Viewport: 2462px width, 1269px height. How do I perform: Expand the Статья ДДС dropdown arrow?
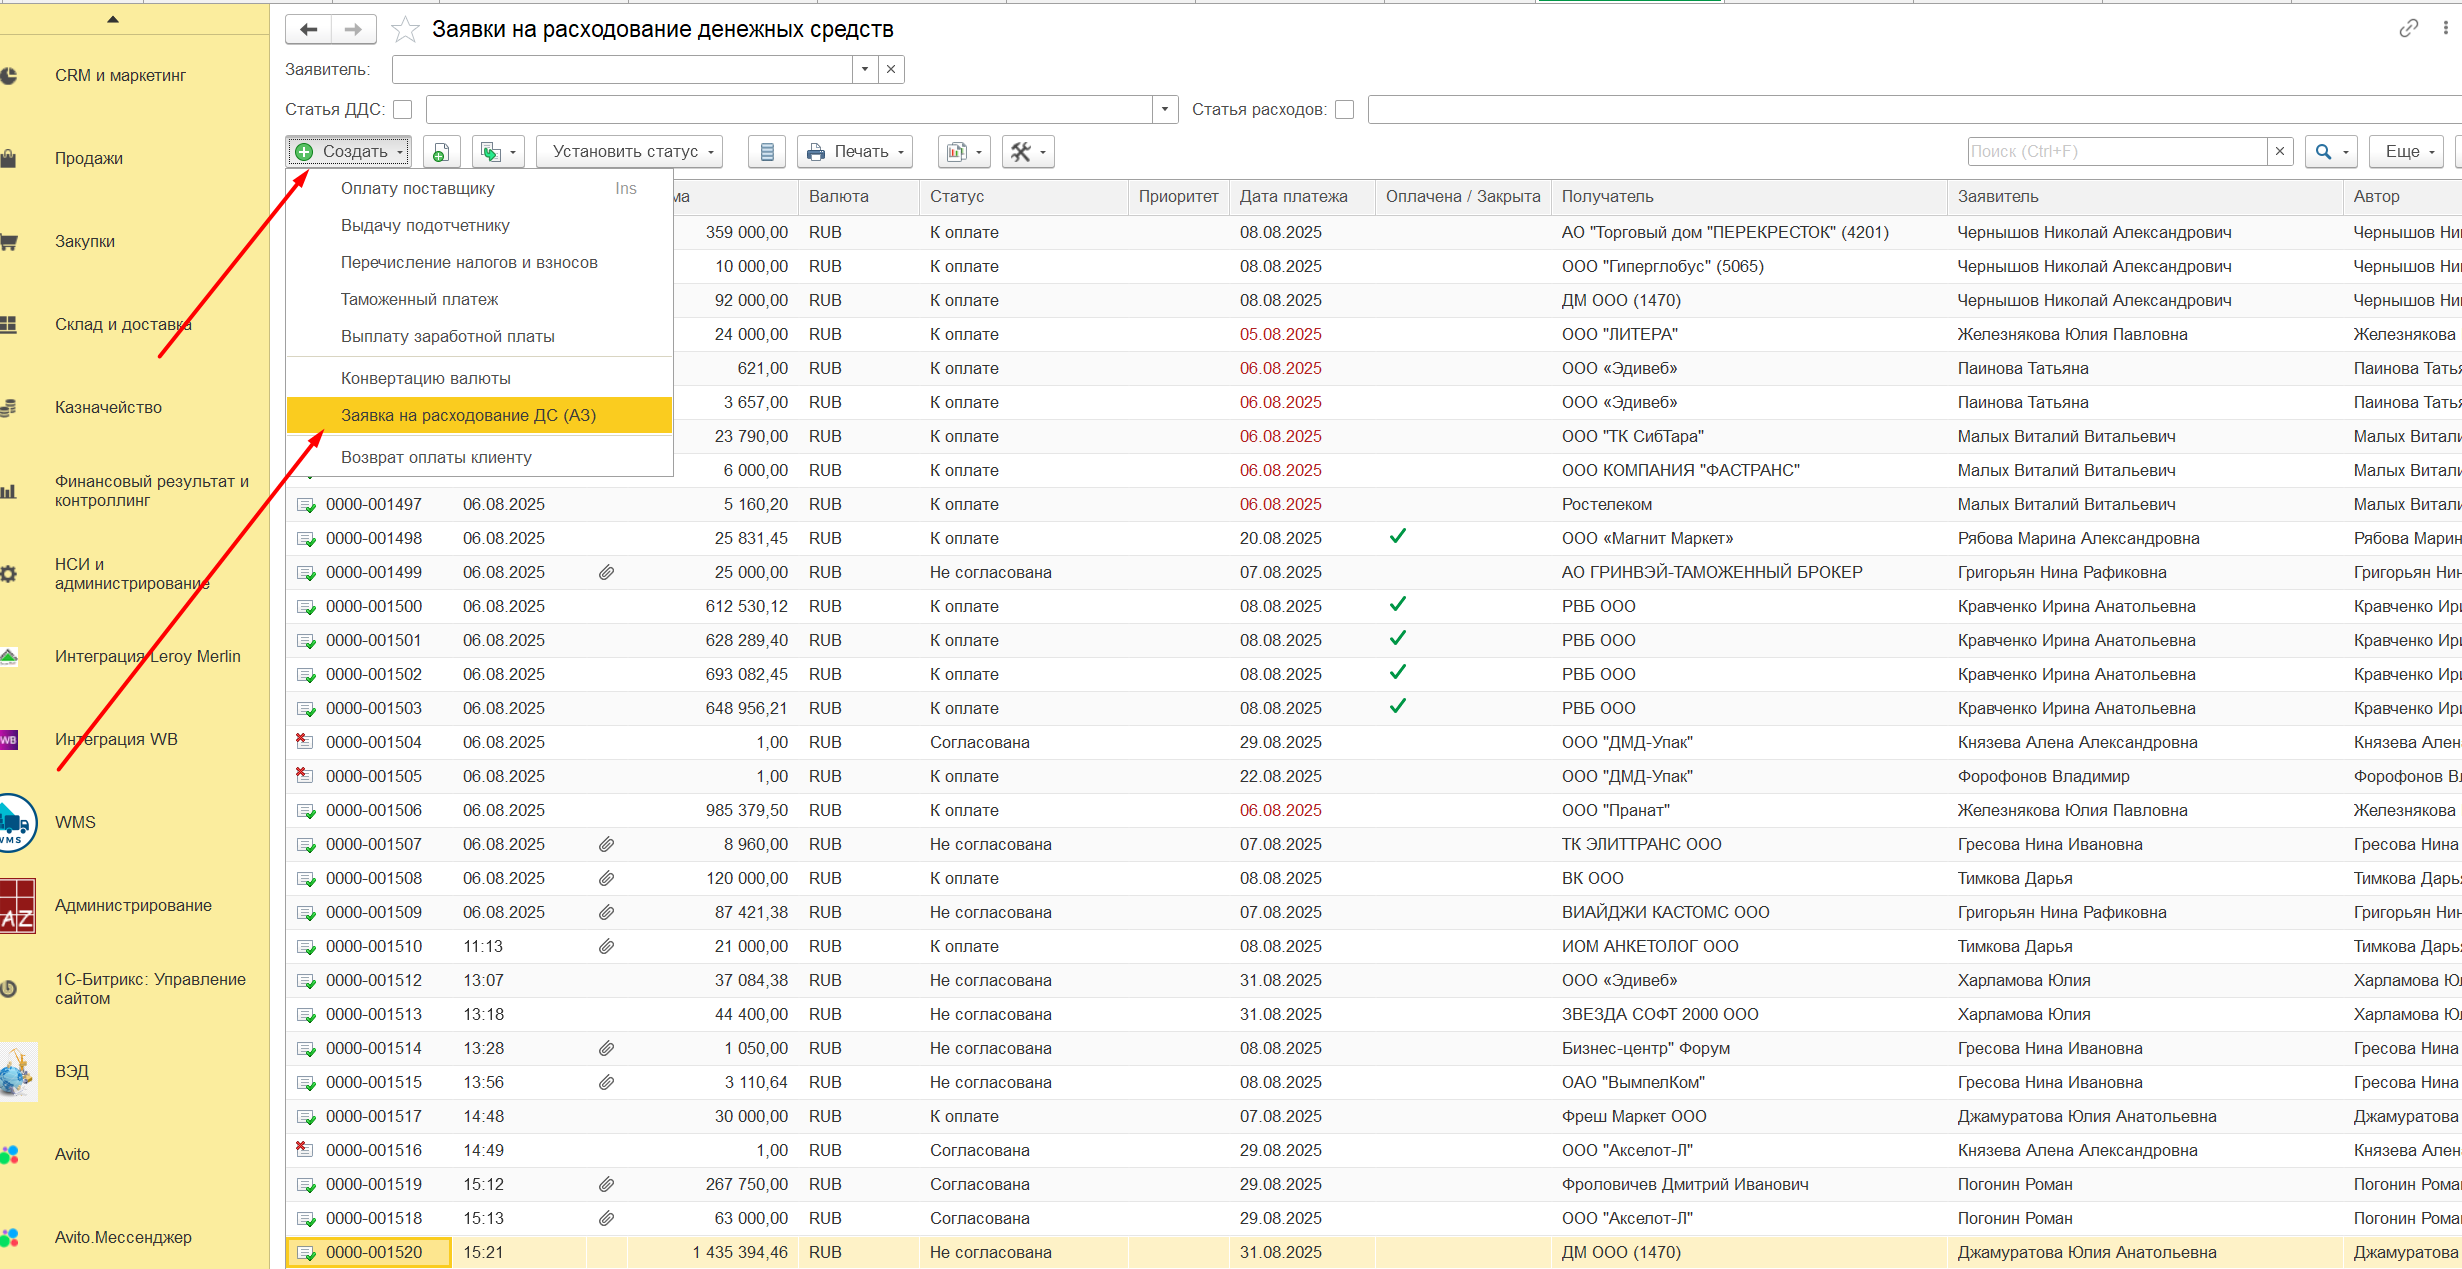pyautogui.click(x=1164, y=110)
